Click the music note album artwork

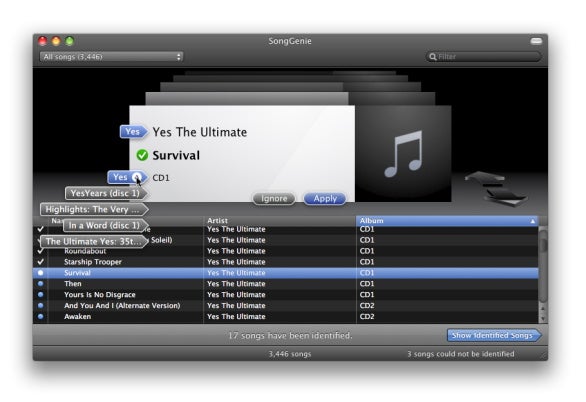pos(403,154)
